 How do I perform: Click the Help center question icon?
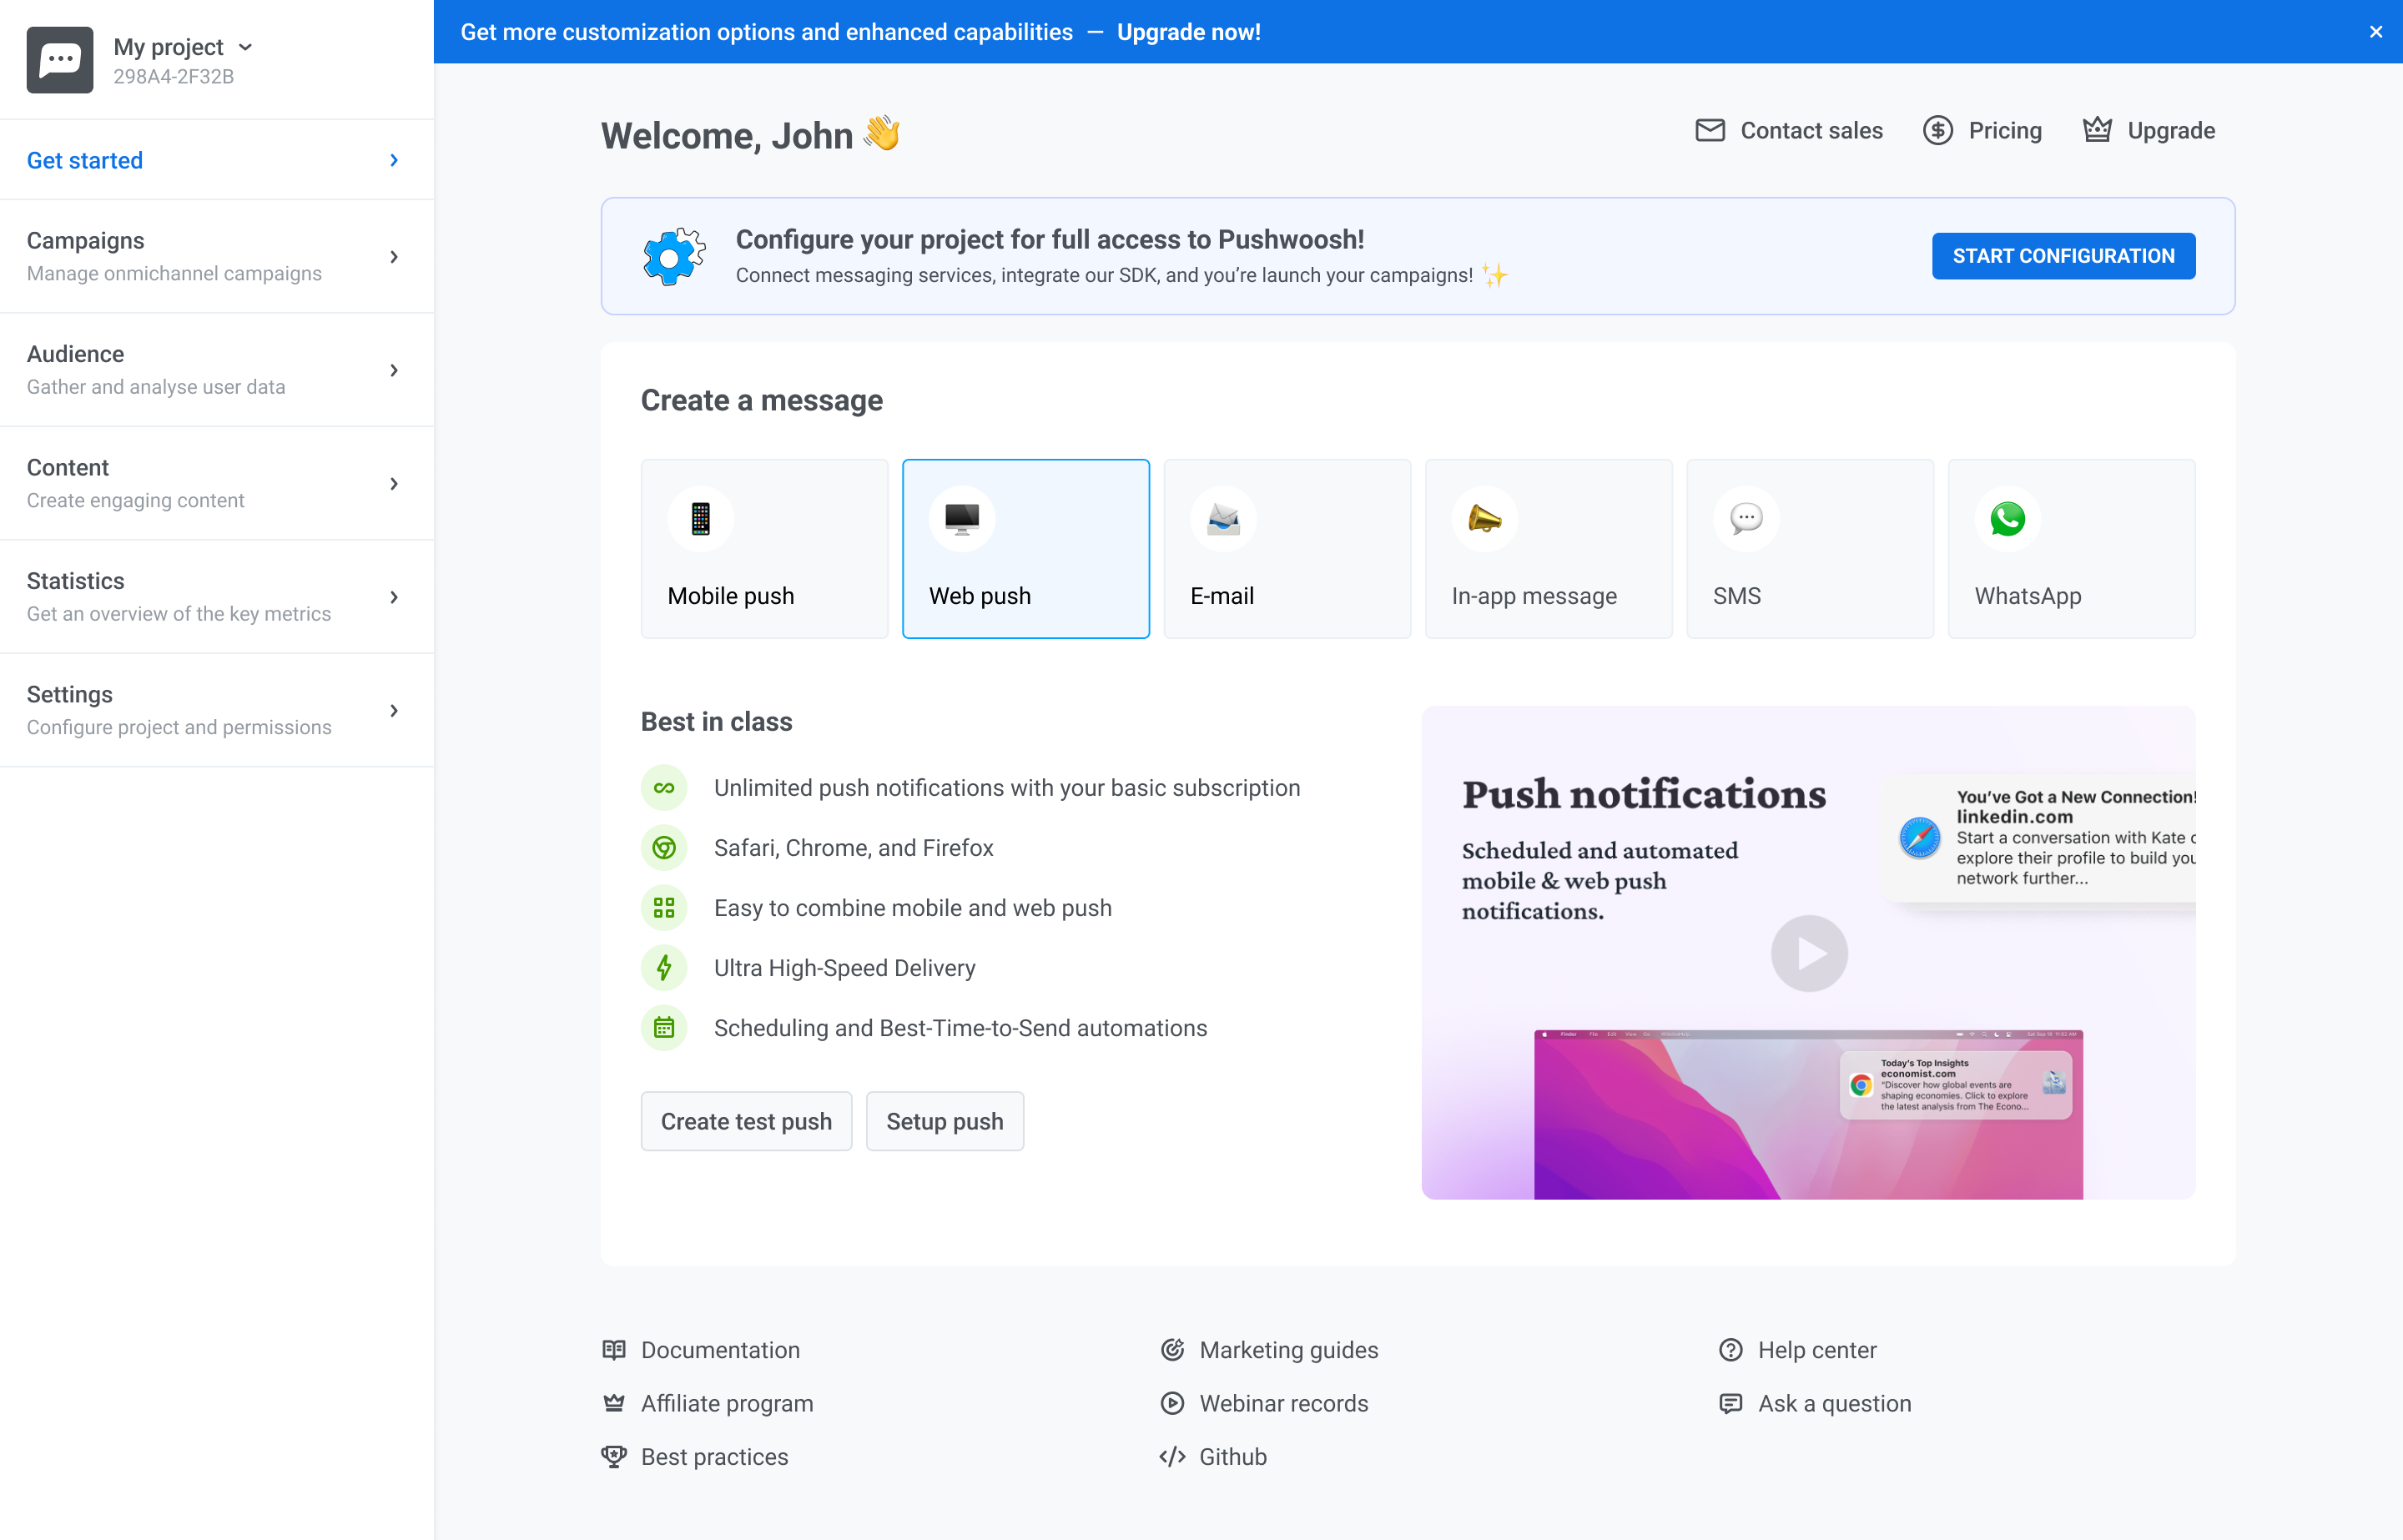coord(1731,1350)
